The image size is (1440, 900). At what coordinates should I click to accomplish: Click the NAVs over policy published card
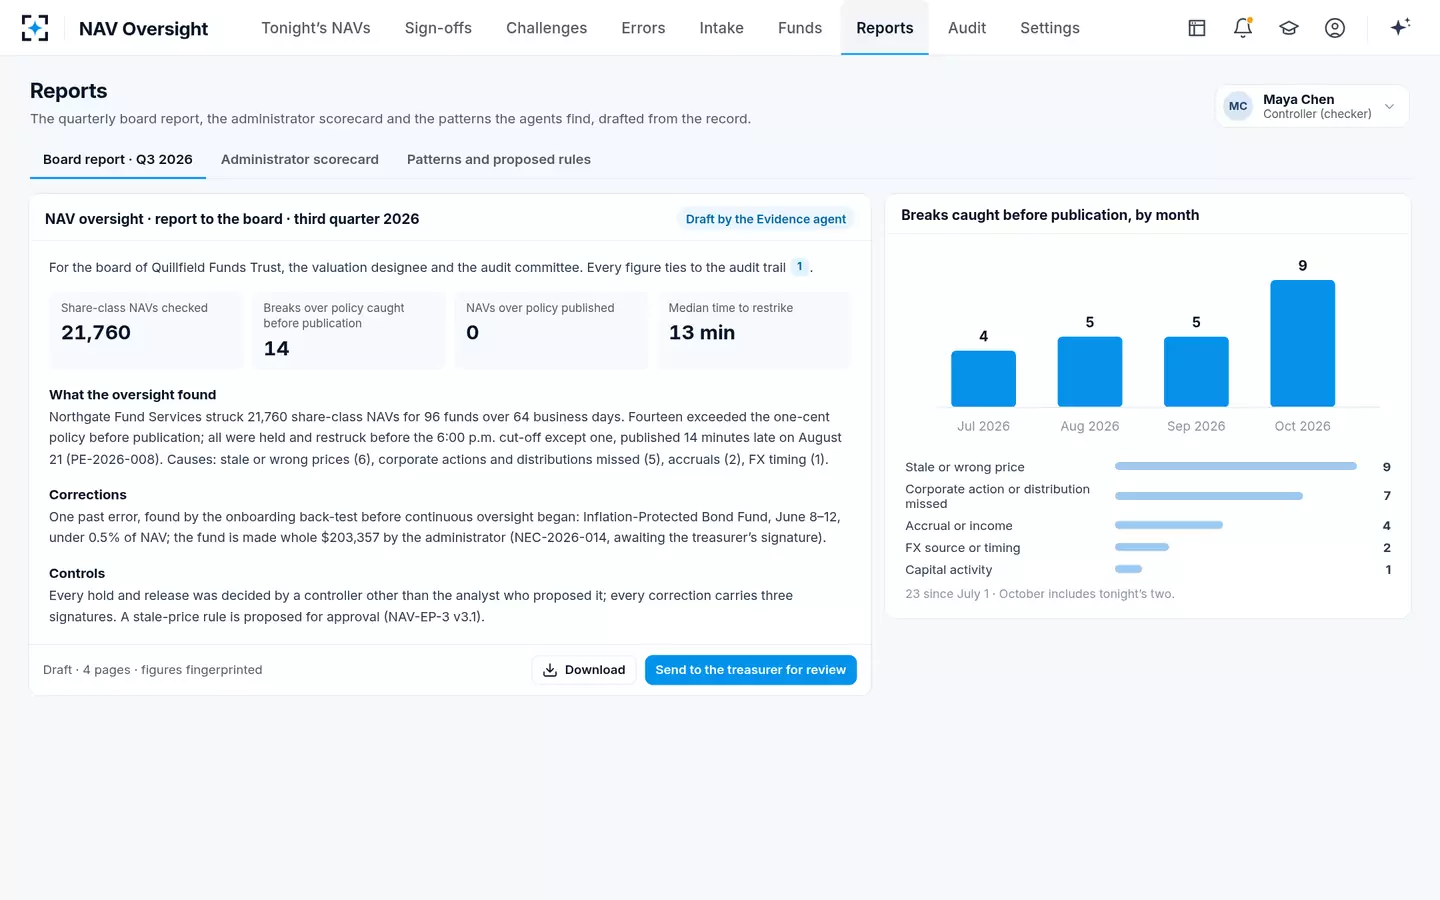click(x=552, y=330)
